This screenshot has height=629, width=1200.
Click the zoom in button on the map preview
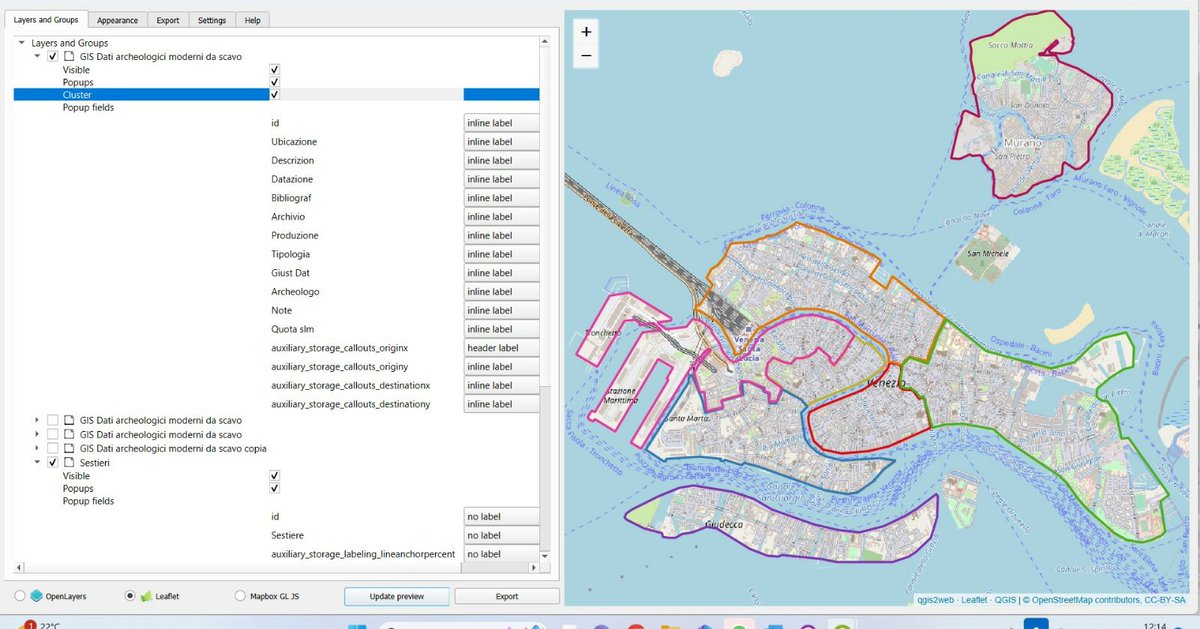tap(586, 32)
